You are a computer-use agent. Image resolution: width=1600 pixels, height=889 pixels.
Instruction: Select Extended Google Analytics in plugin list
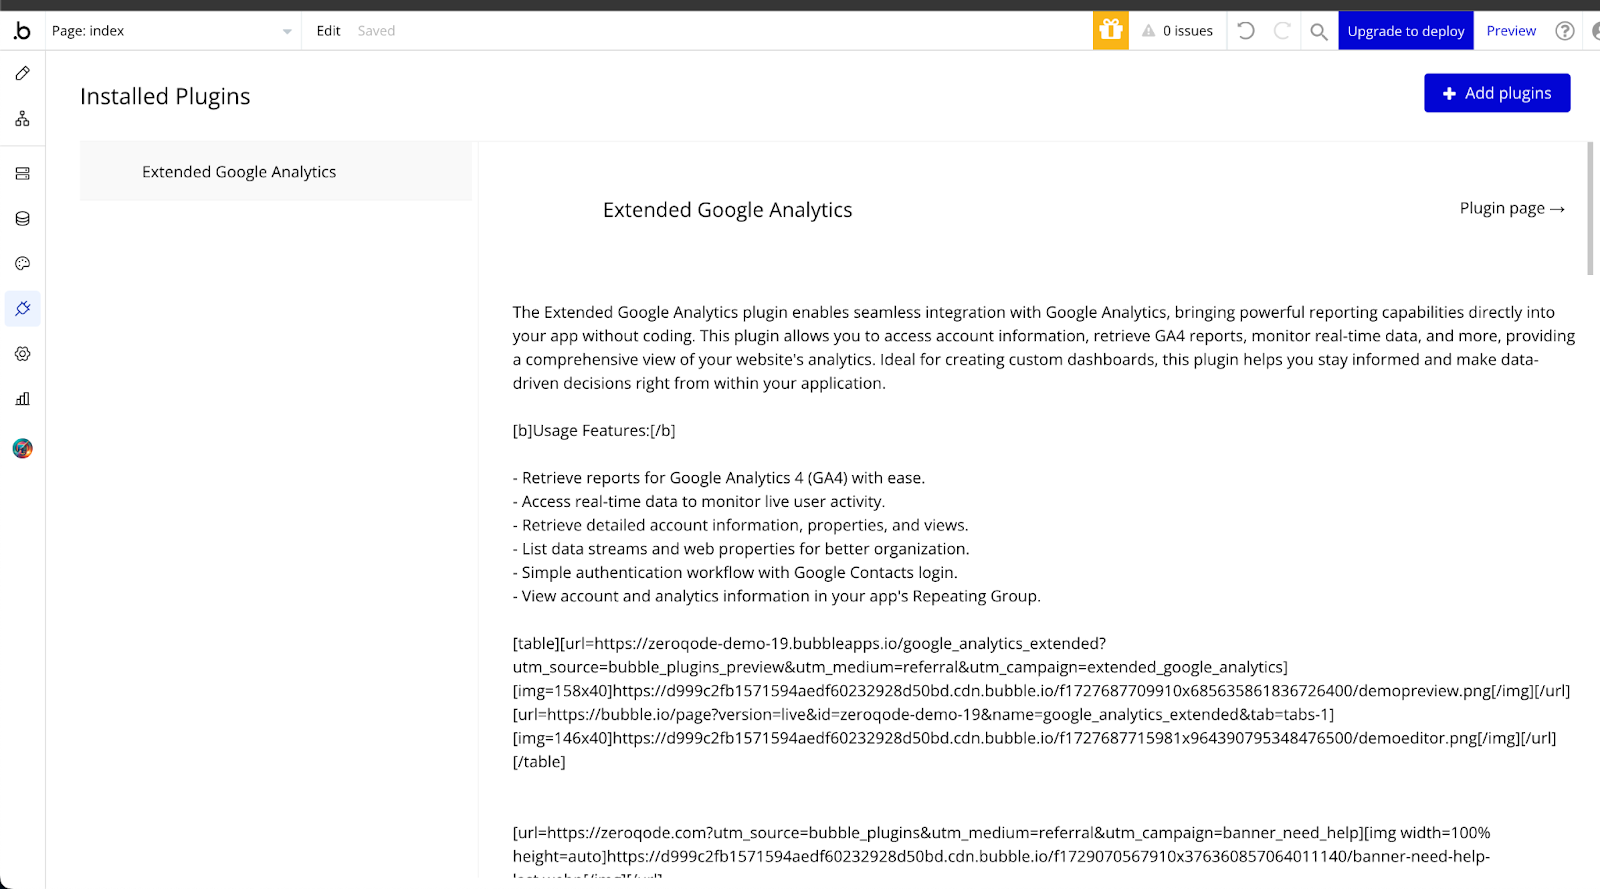239,172
